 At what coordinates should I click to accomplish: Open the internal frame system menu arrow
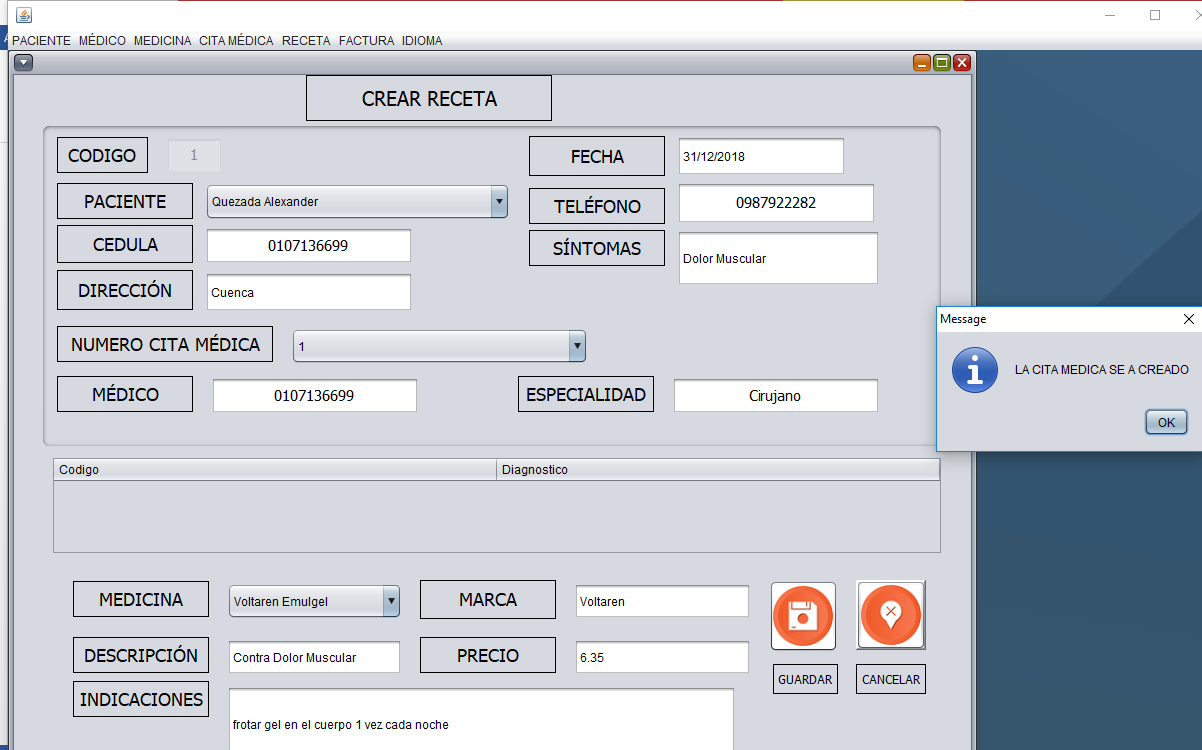tap(24, 62)
